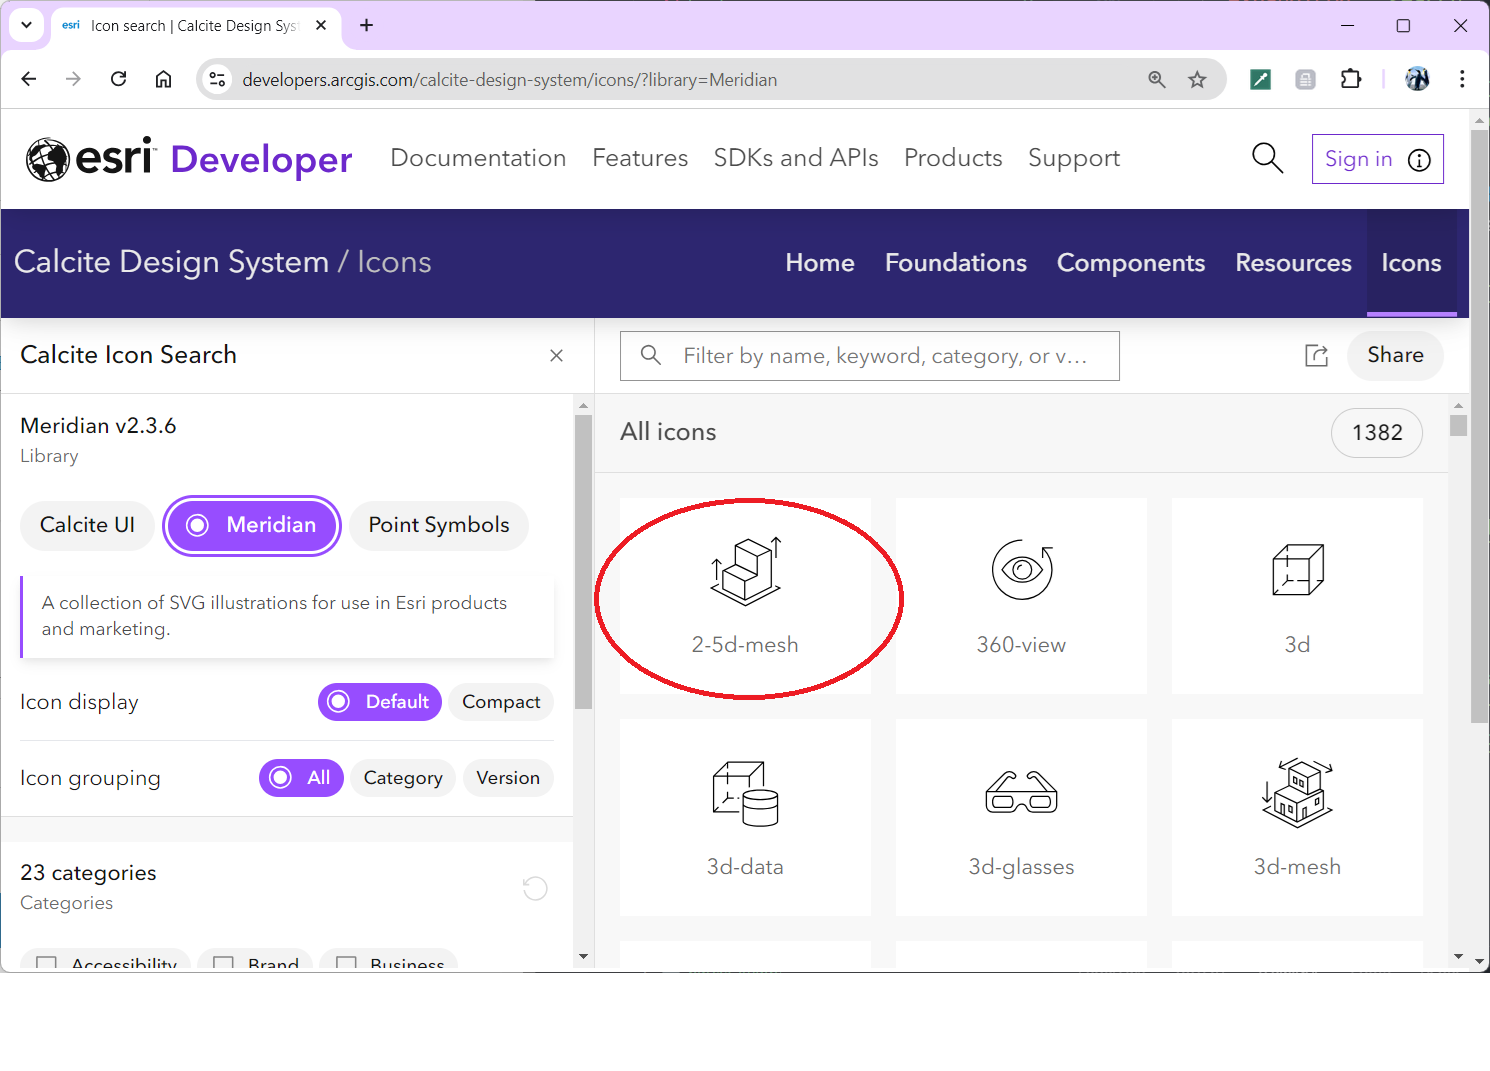Group icons by Version
Viewport: 1490px width, 1071px height.
(508, 777)
